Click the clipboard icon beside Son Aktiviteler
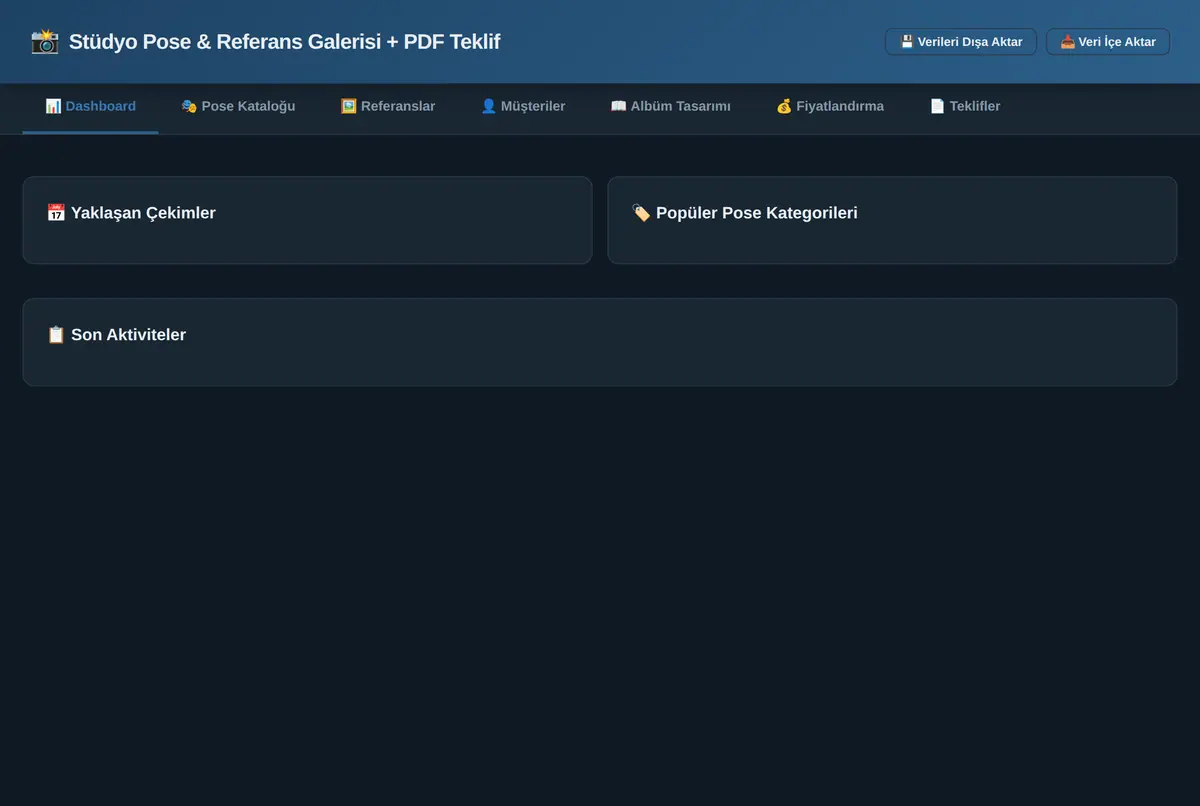 [x=56, y=335]
